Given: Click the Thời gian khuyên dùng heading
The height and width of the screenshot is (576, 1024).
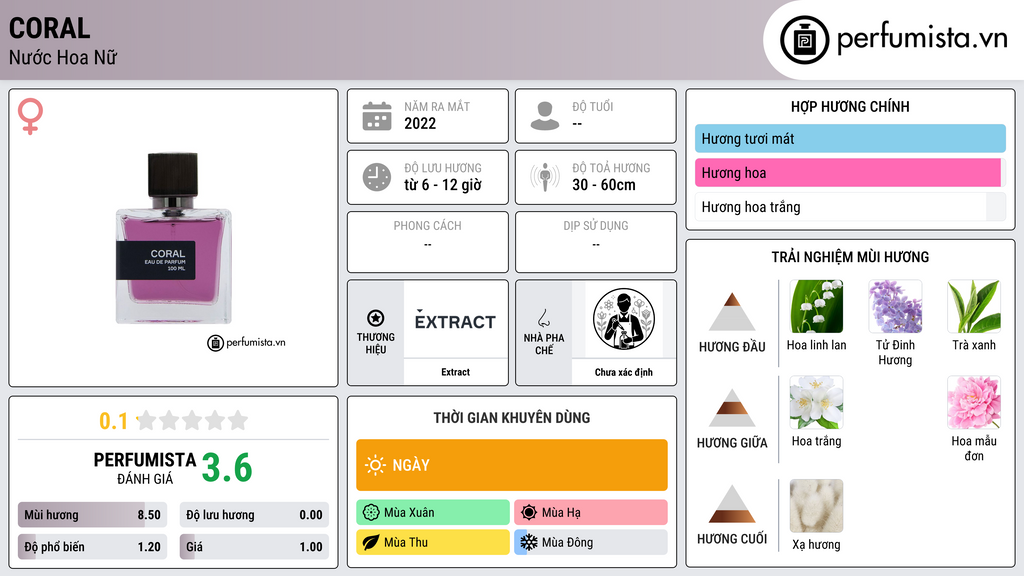Looking at the screenshot, I should click(x=512, y=417).
